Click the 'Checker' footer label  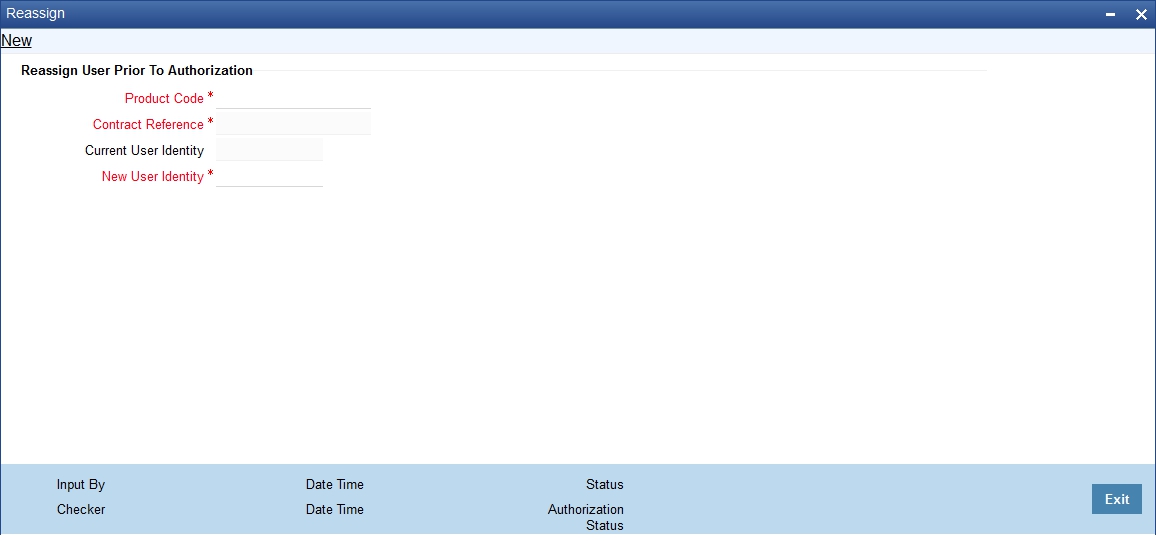click(x=81, y=509)
